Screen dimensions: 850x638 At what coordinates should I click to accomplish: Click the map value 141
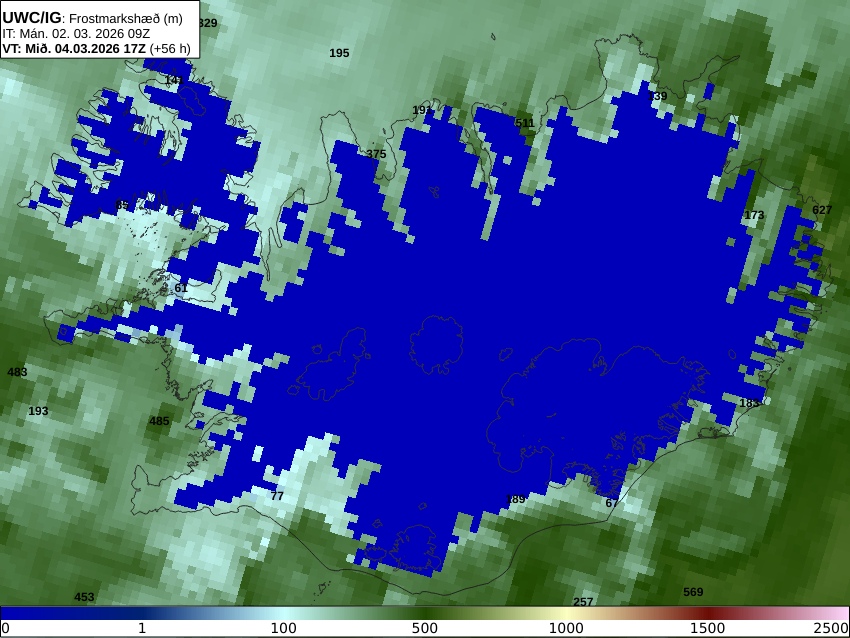click(174, 80)
